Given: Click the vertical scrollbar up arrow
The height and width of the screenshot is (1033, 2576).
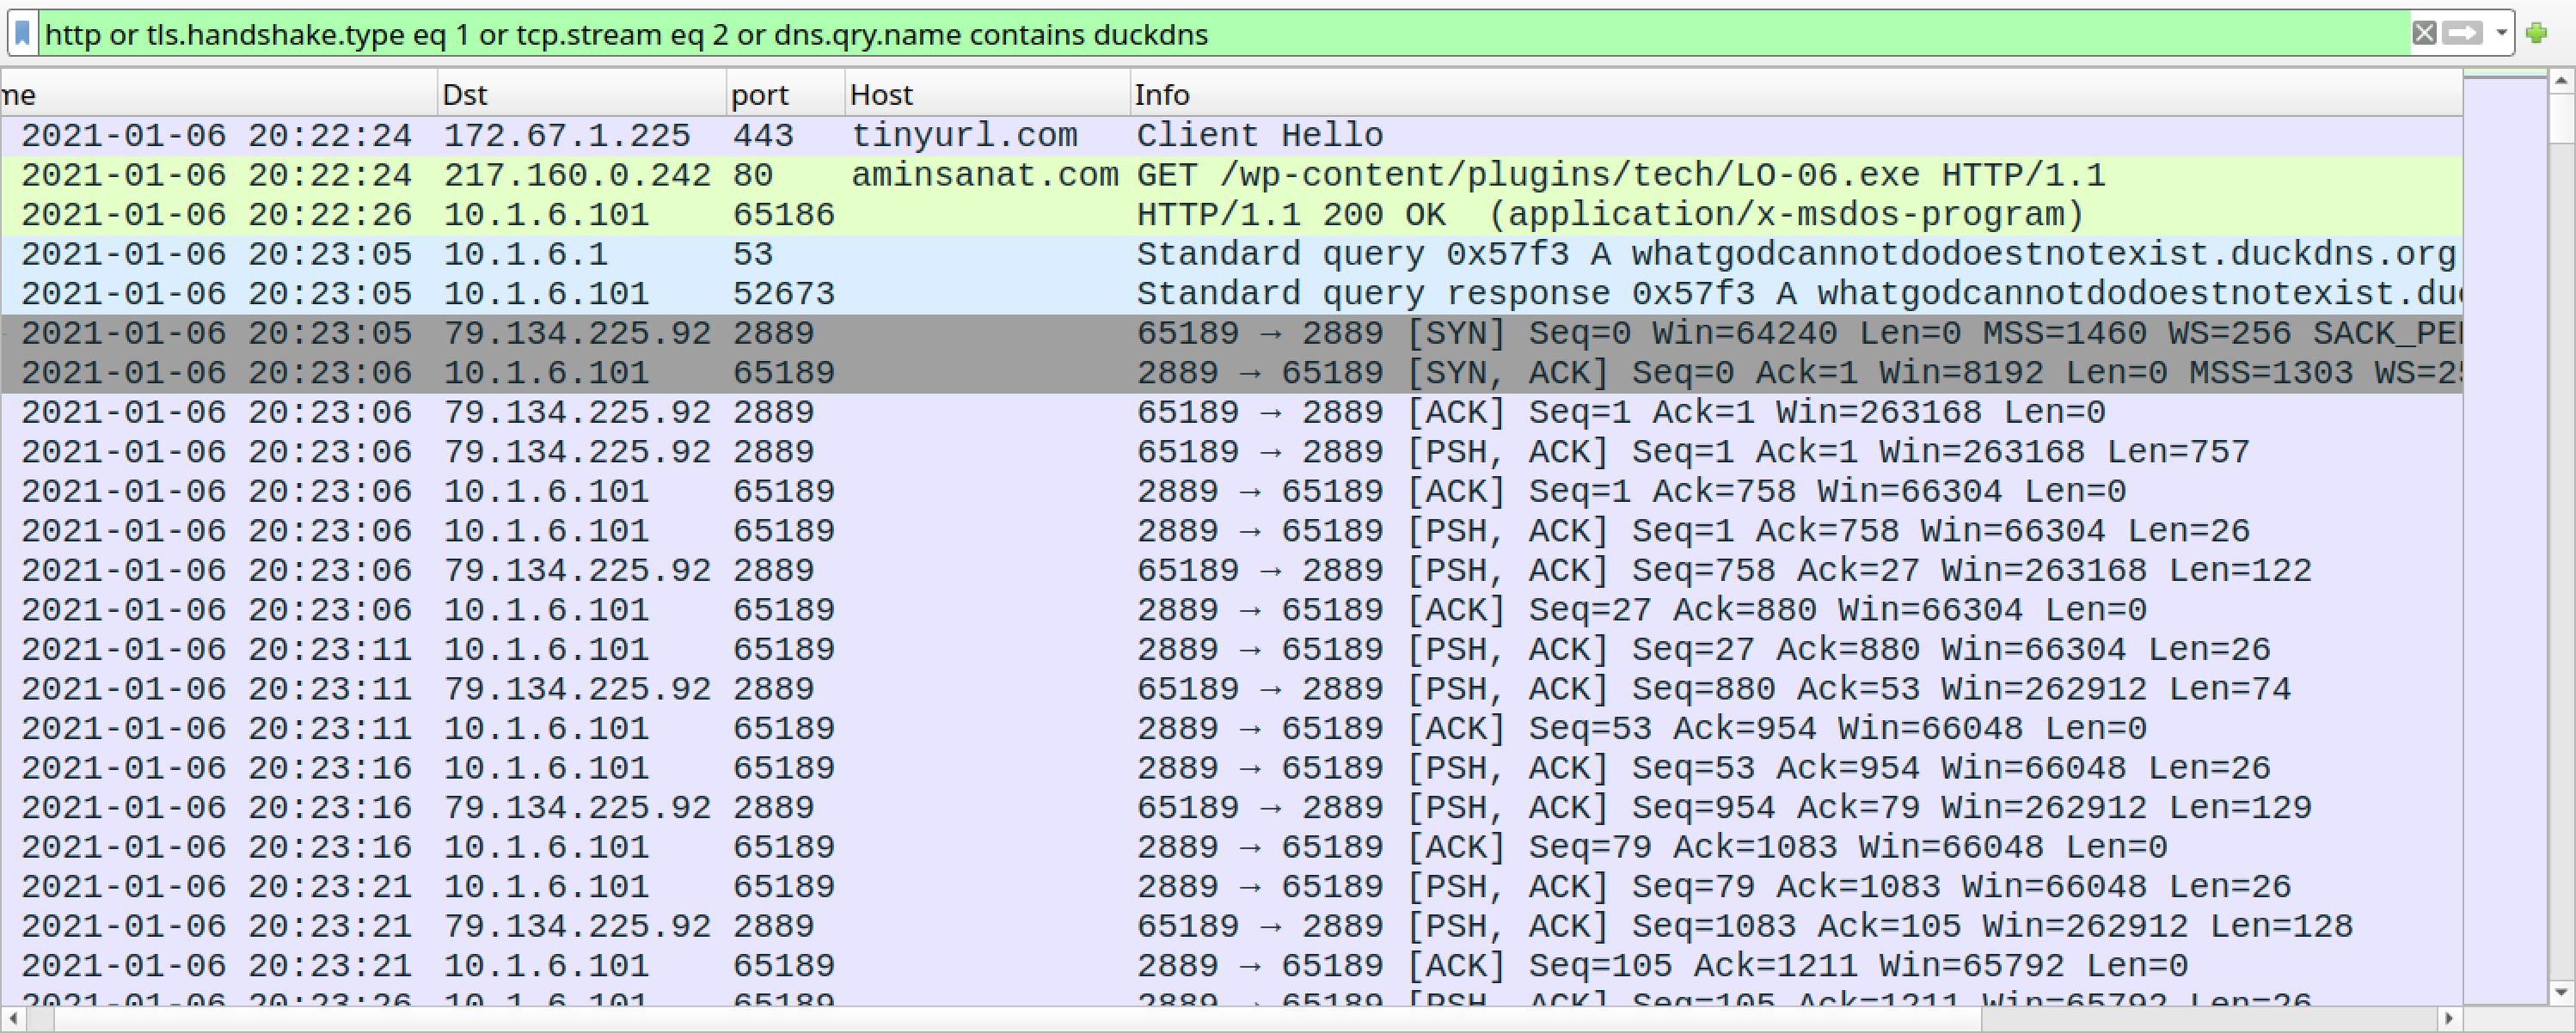Looking at the screenshot, I should coord(2561,80).
